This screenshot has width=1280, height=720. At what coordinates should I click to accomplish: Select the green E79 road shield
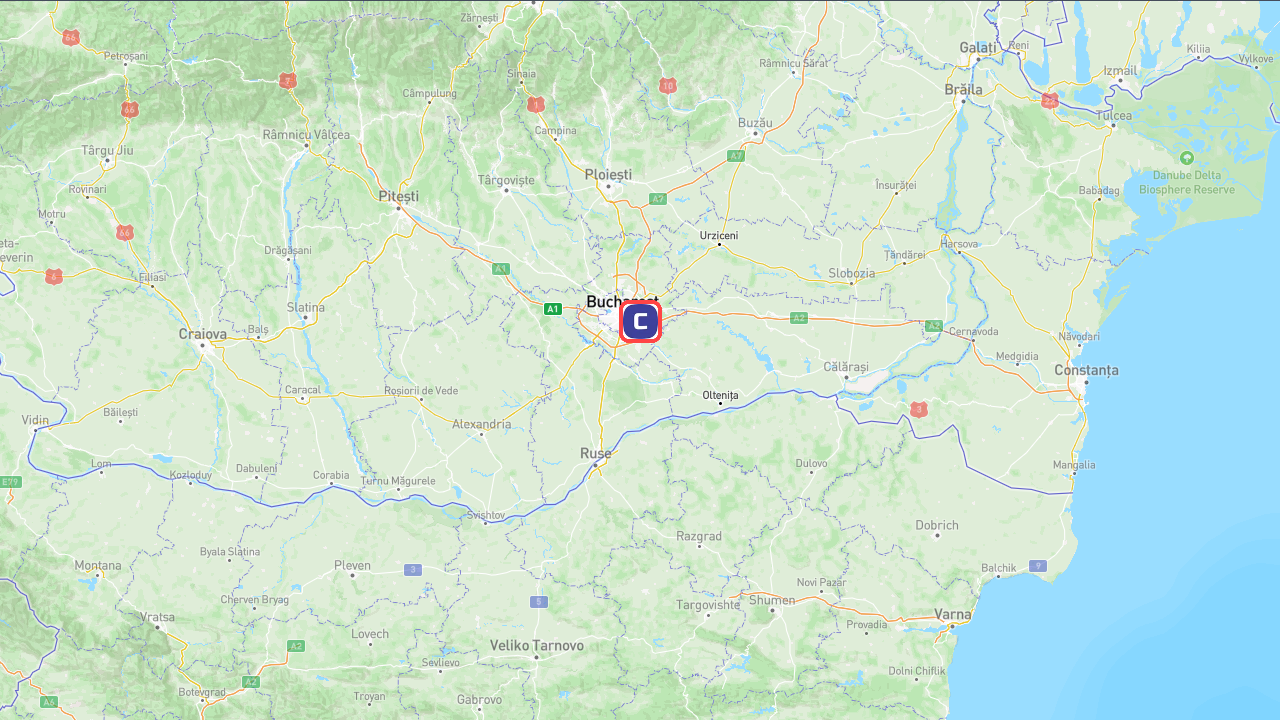pos(10,482)
